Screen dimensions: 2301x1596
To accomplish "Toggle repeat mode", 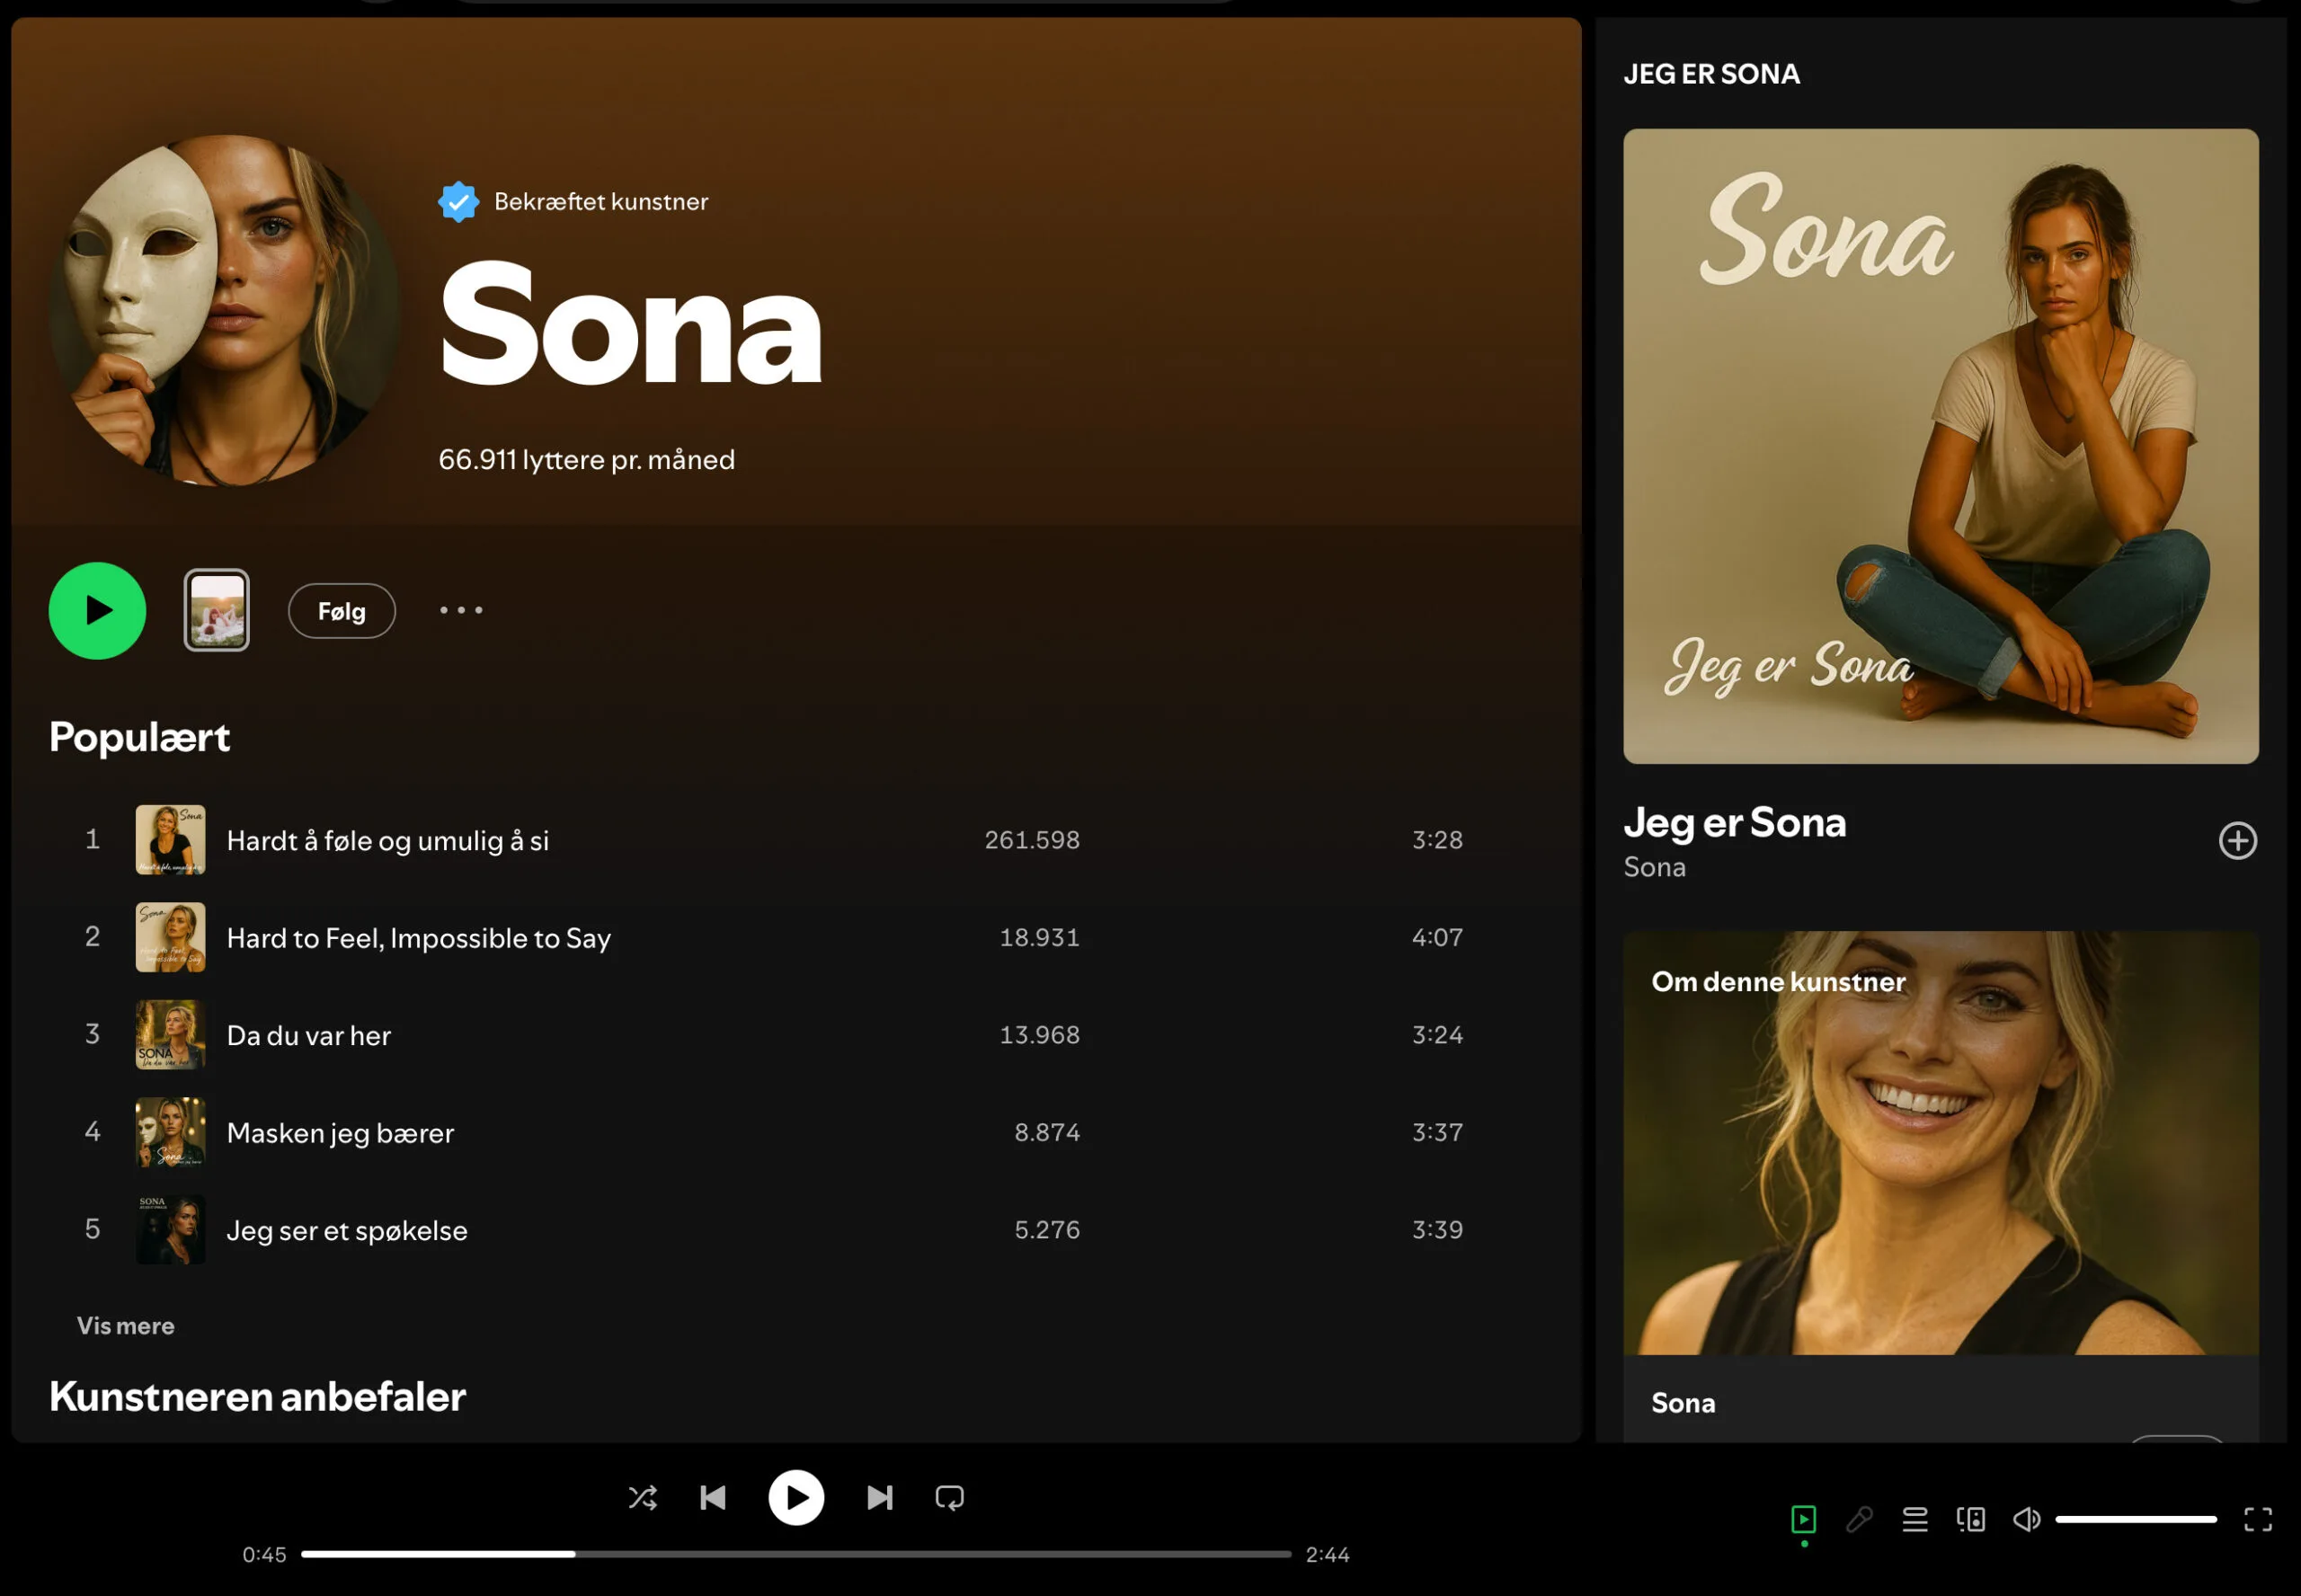I will point(949,1497).
